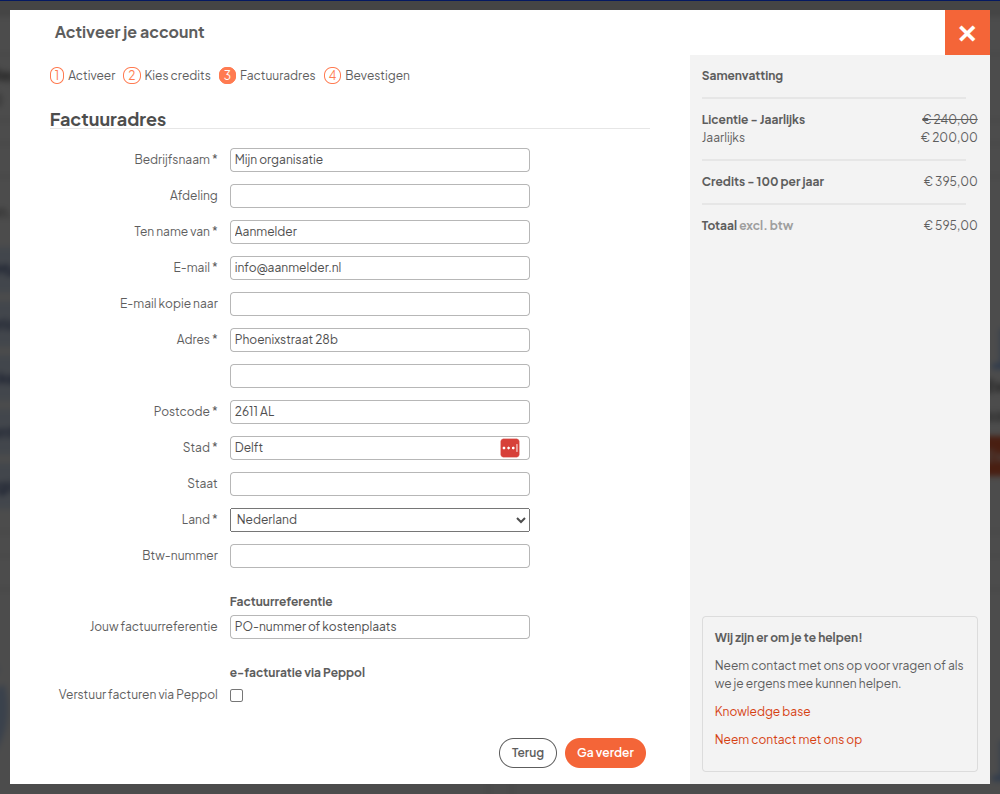Focus the Bedrijfsnaam input field

point(380,160)
